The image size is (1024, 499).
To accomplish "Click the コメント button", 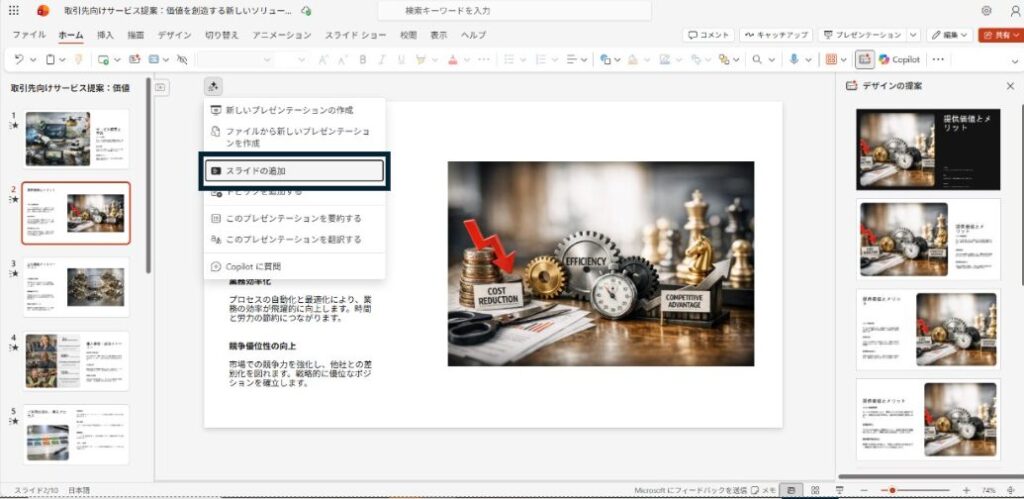I will 708,35.
